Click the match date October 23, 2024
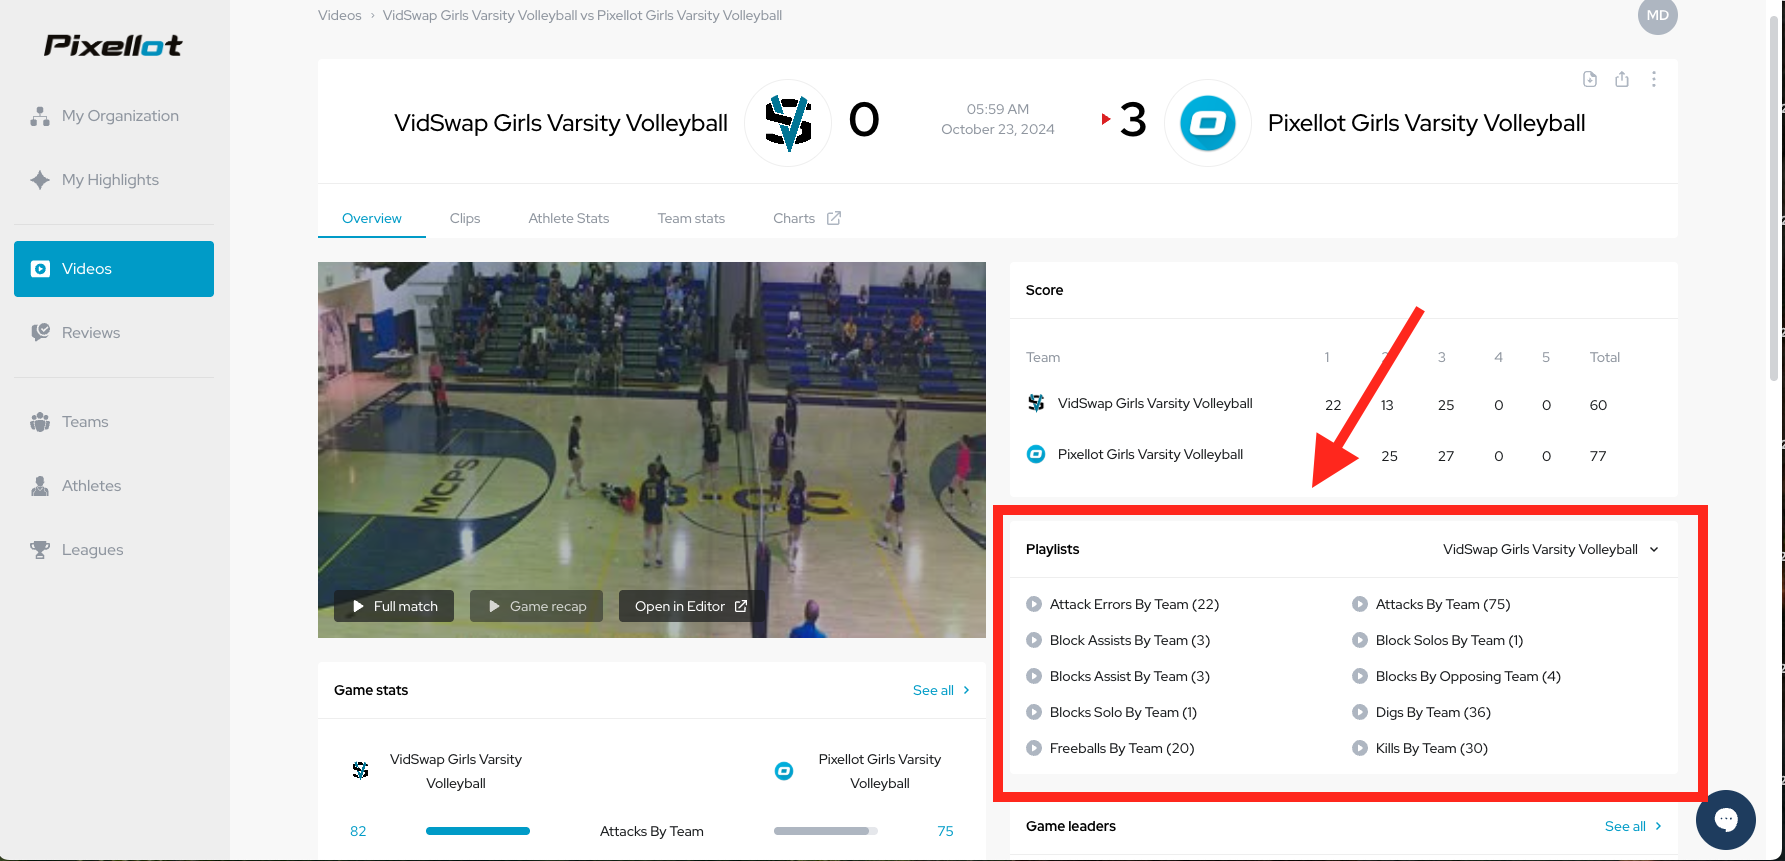This screenshot has width=1785, height=861. 998,129
